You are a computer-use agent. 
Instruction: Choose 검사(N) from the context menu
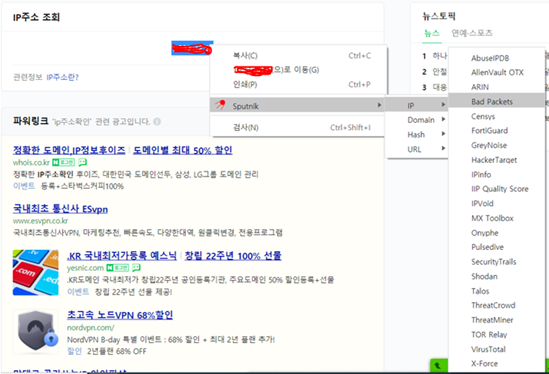coord(298,127)
